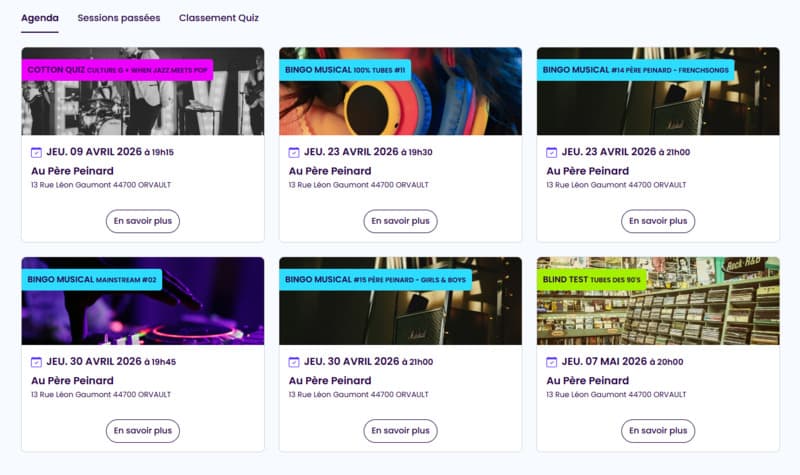The width and height of the screenshot is (800, 475).
Task: Click En savoir plus for Blind Test event
Action: click(658, 431)
